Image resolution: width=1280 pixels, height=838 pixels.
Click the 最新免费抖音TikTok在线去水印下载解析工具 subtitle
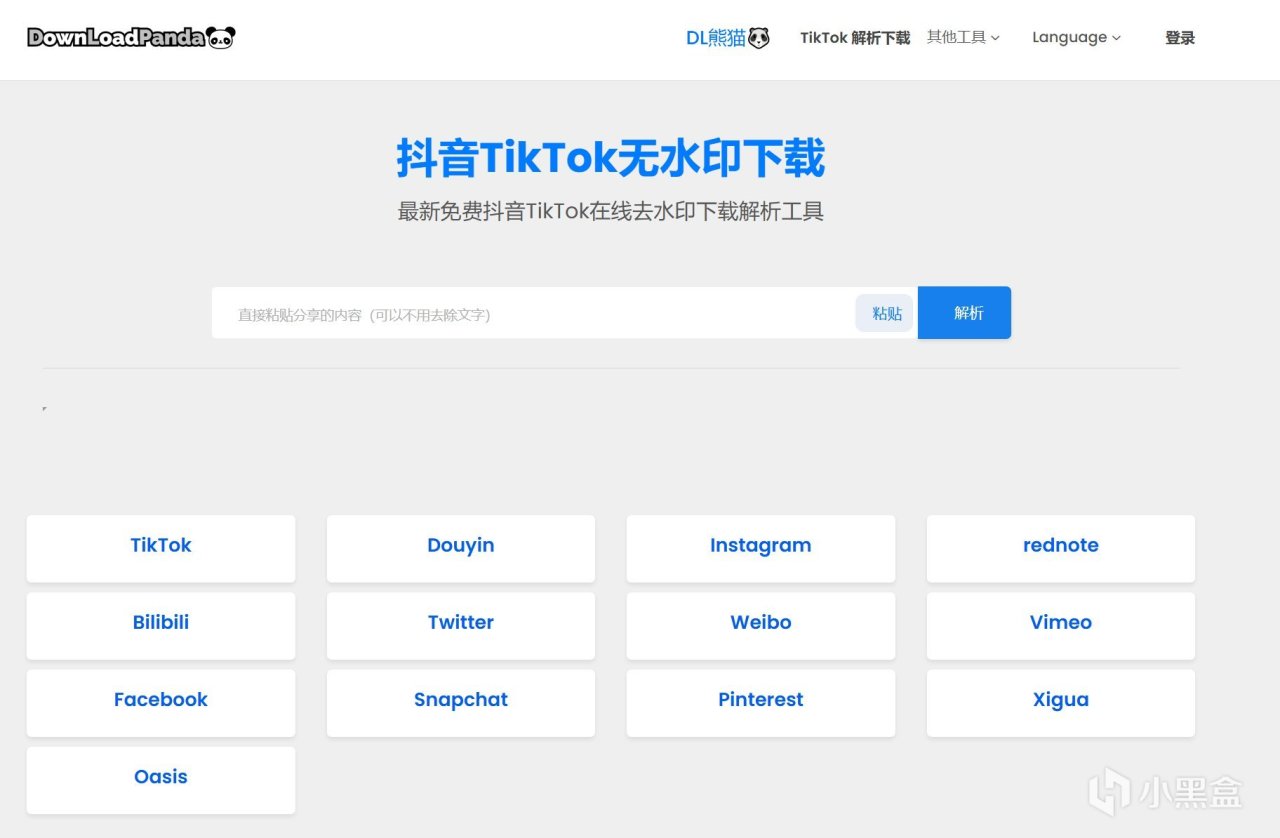[611, 211]
